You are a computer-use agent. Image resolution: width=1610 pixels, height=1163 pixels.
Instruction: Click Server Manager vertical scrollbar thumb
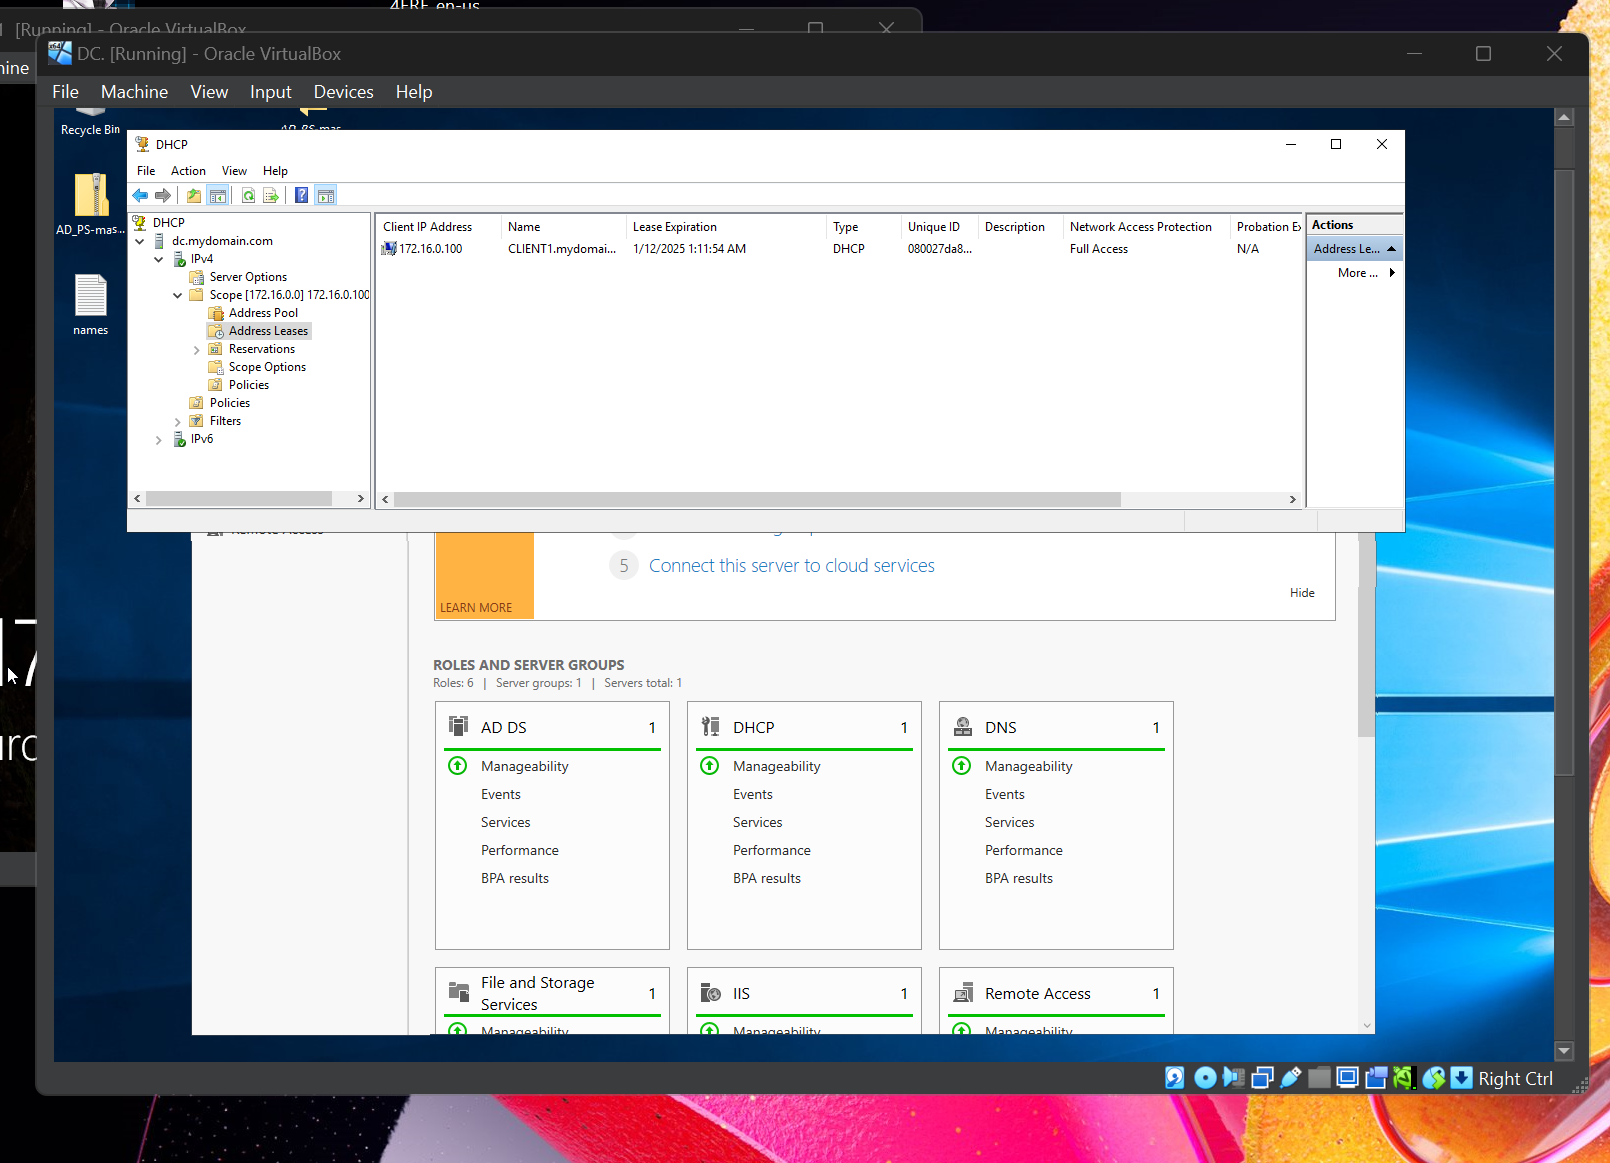click(x=1365, y=635)
